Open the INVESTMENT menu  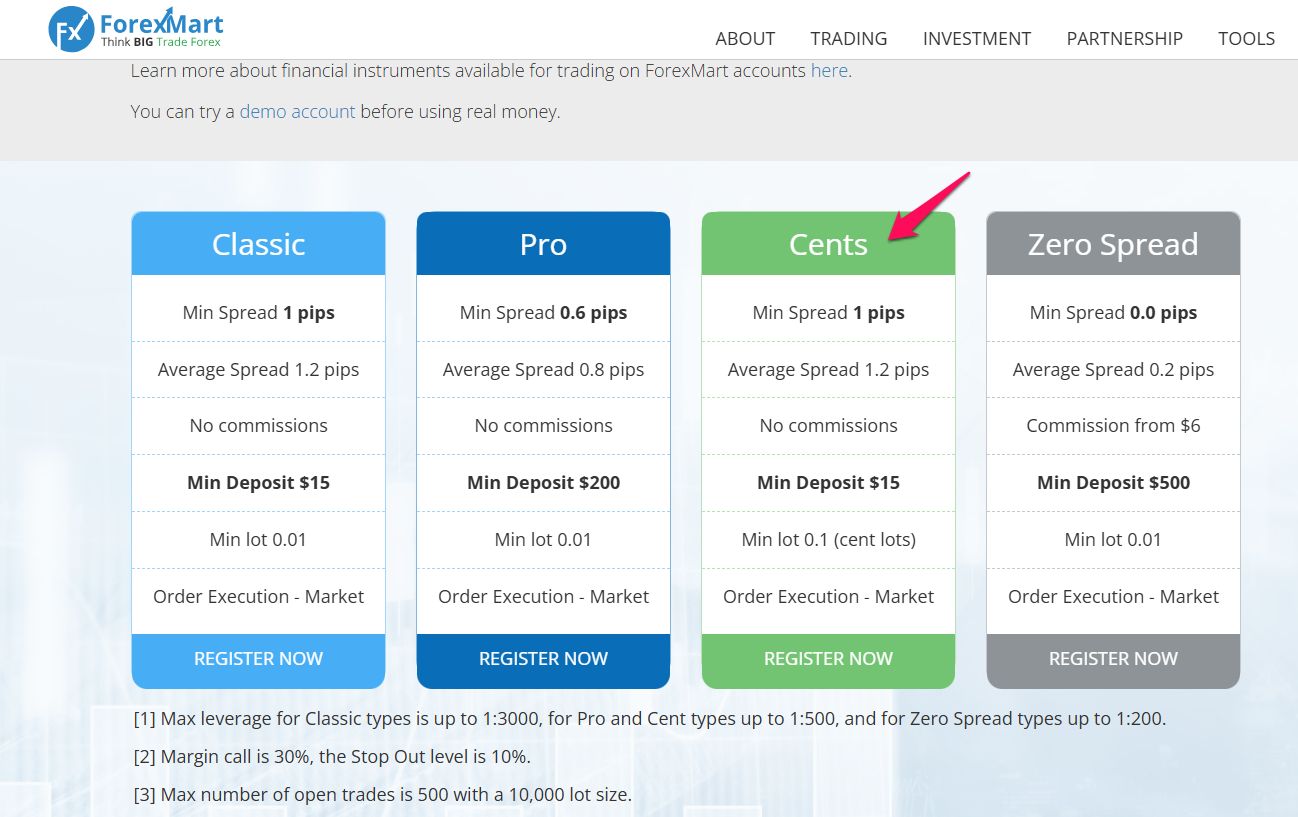[977, 39]
